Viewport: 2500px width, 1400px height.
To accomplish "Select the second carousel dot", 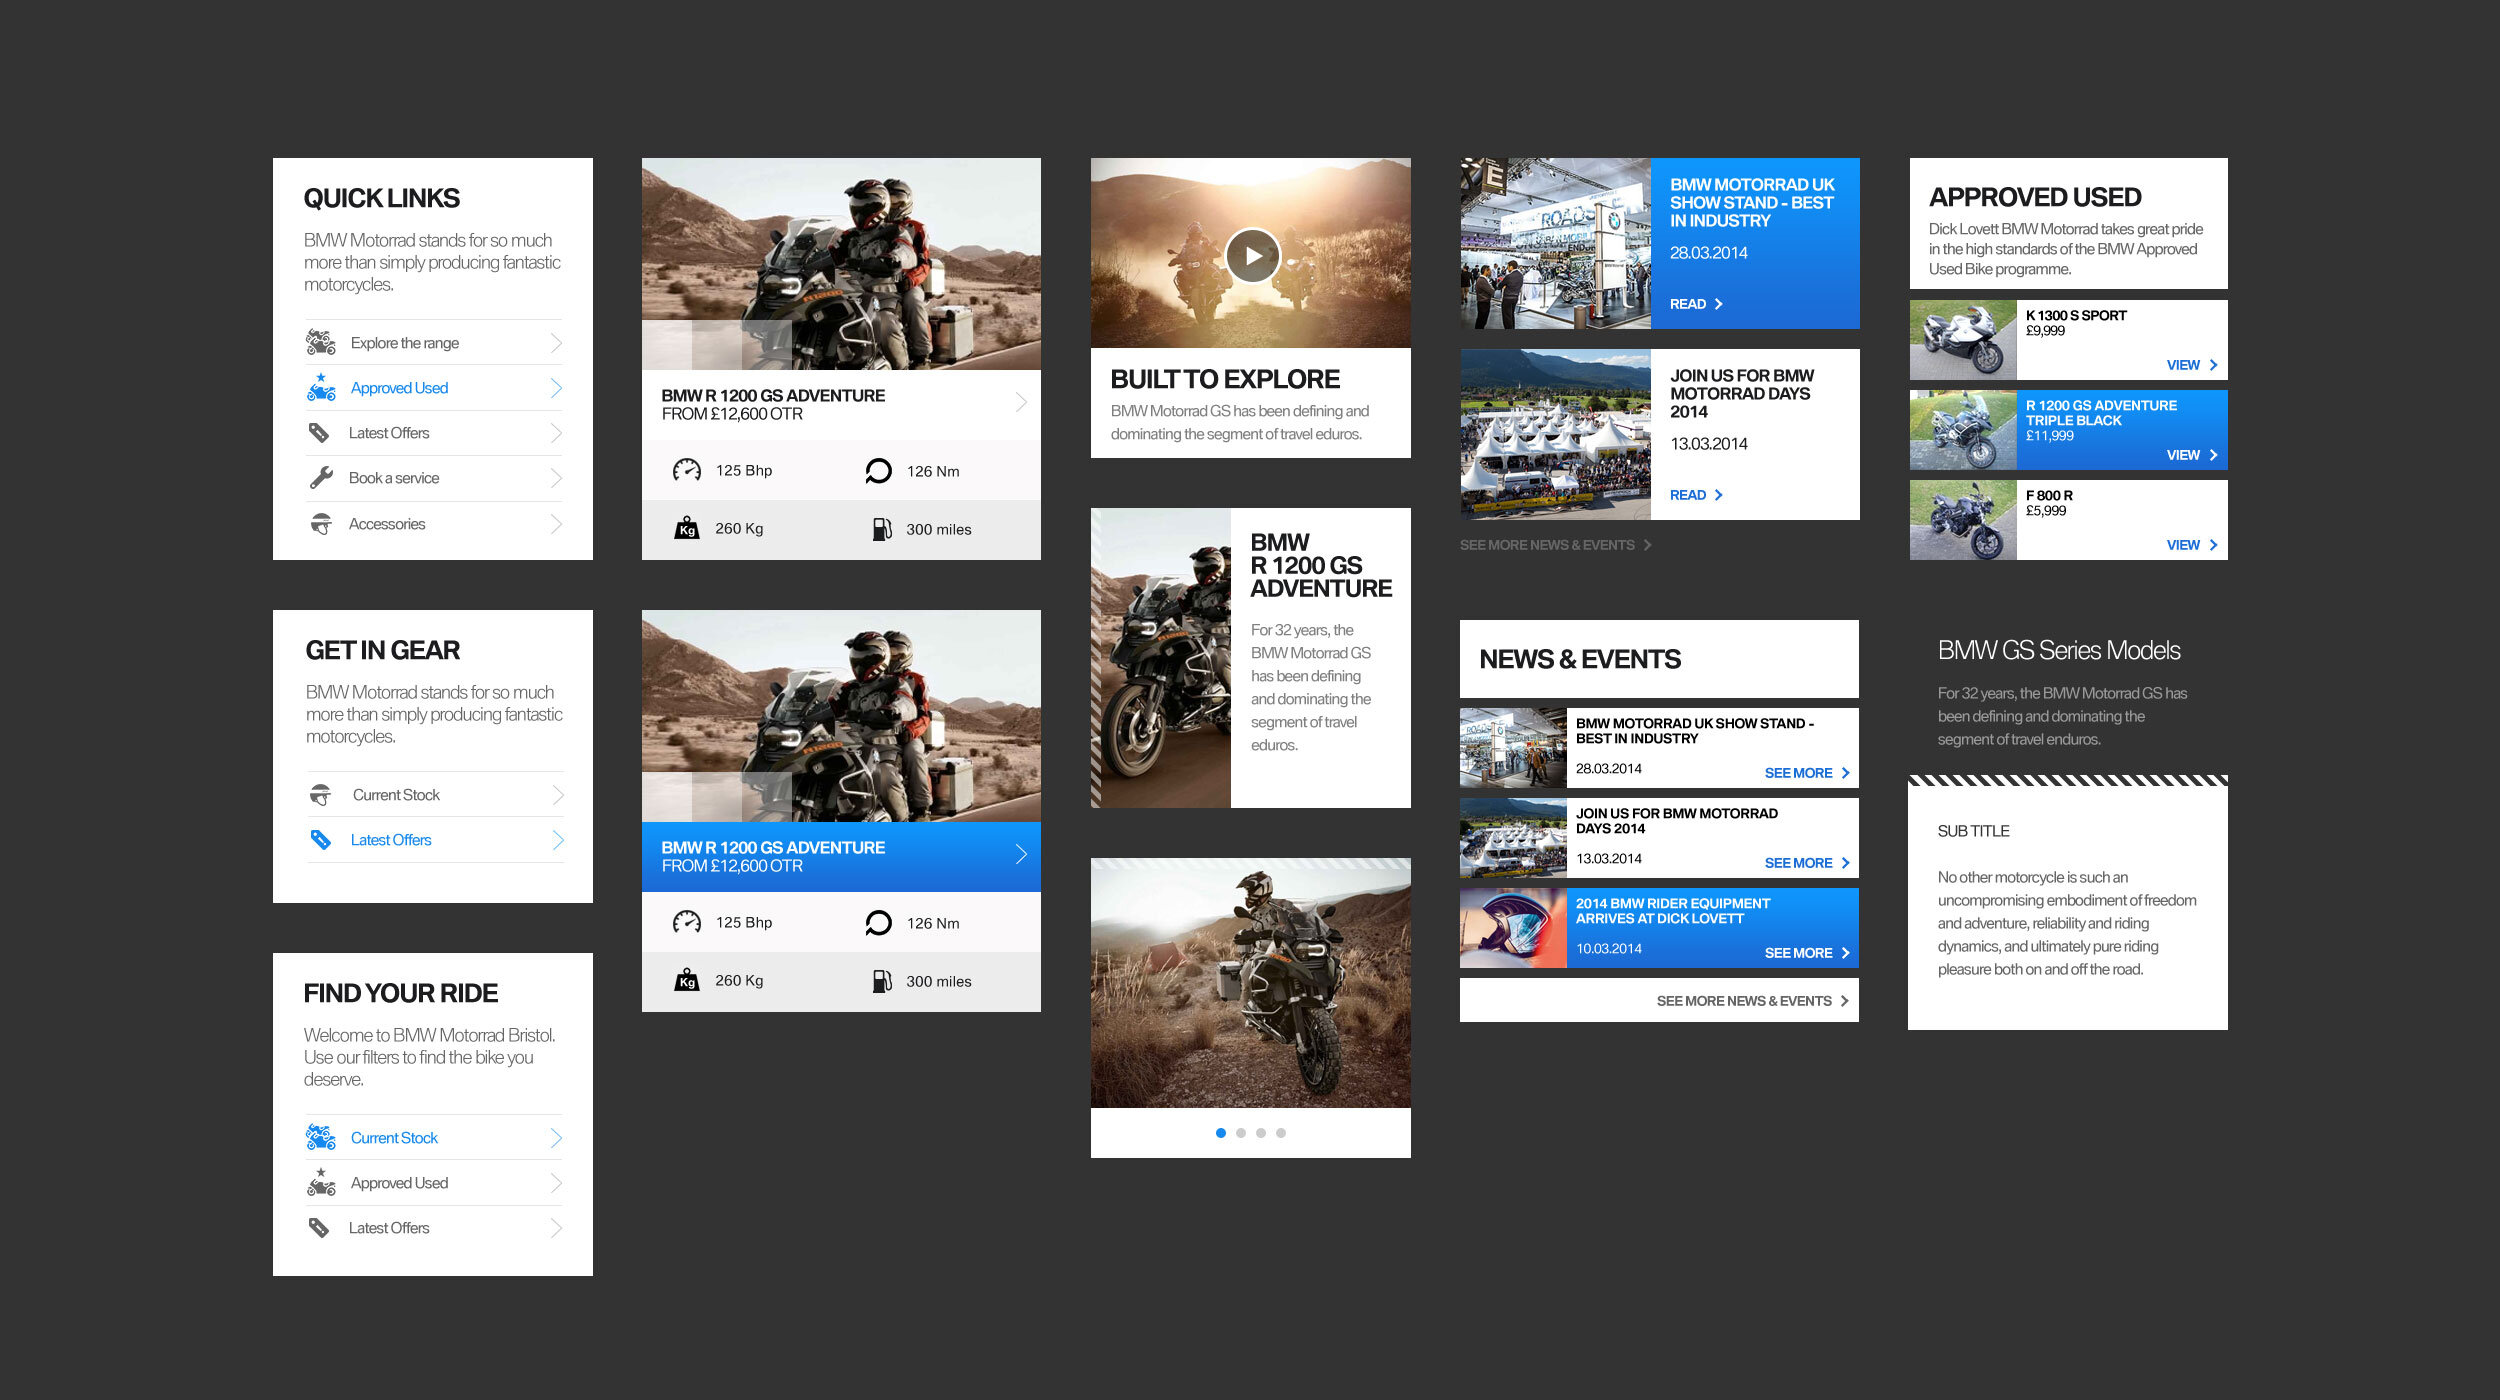I will (1241, 1133).
